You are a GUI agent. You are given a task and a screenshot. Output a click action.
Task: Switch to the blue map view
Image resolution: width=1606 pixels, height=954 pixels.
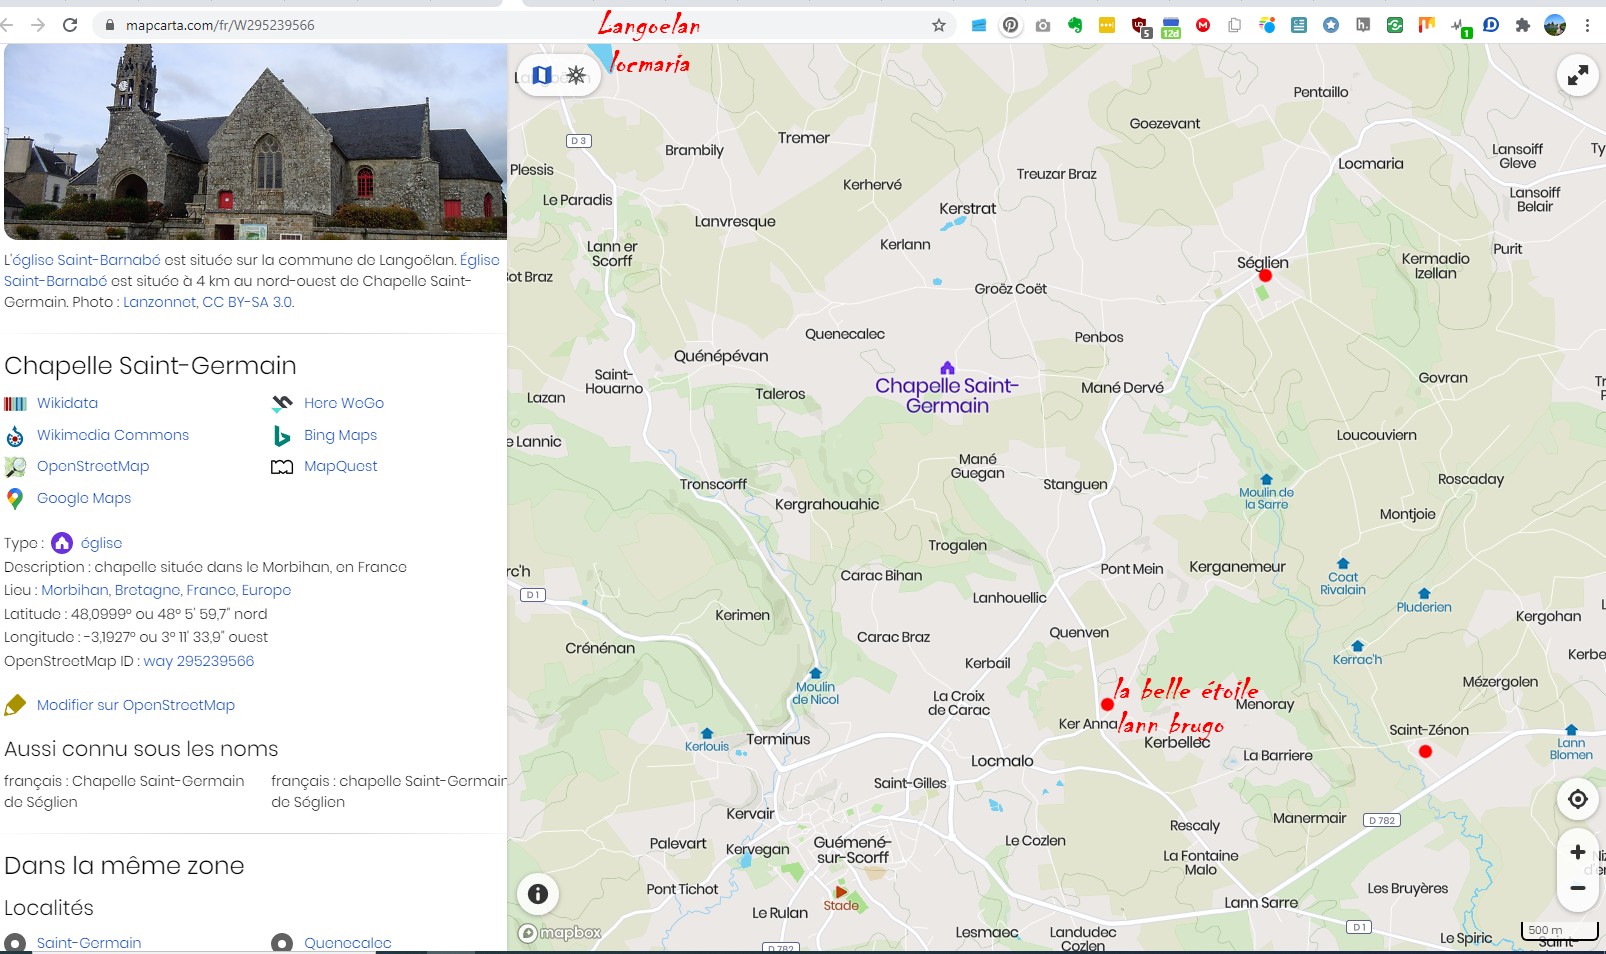(542, 75)
